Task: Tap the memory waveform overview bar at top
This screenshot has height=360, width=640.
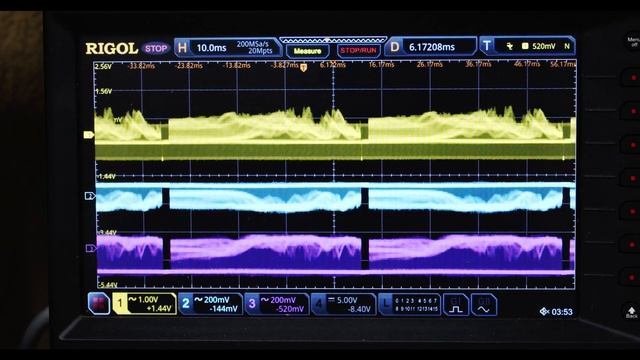Action: point(333,40)
